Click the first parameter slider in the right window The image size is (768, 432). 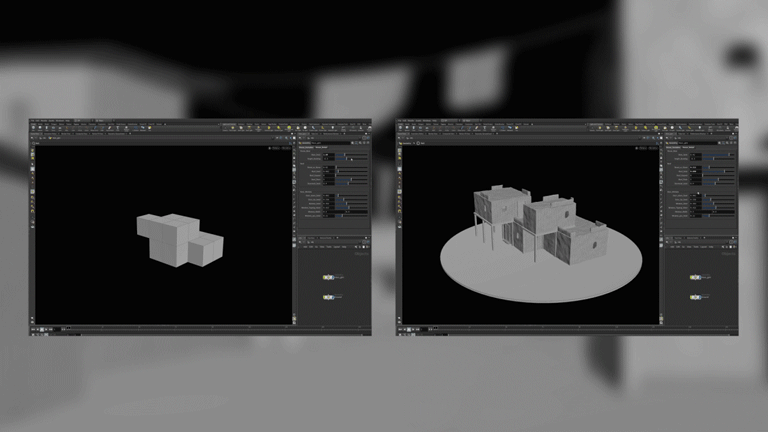click(714, 156)
